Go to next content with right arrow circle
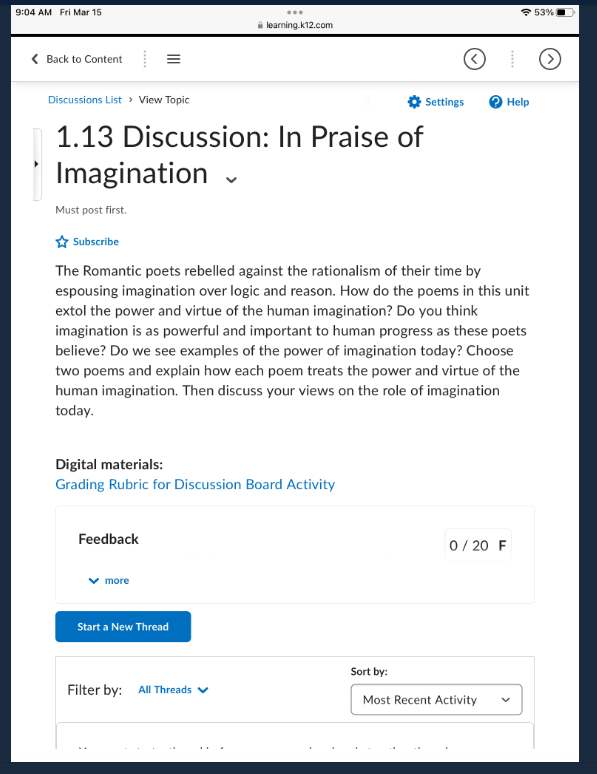The height and width of the screenshot is (774, 597). [550, 59]
